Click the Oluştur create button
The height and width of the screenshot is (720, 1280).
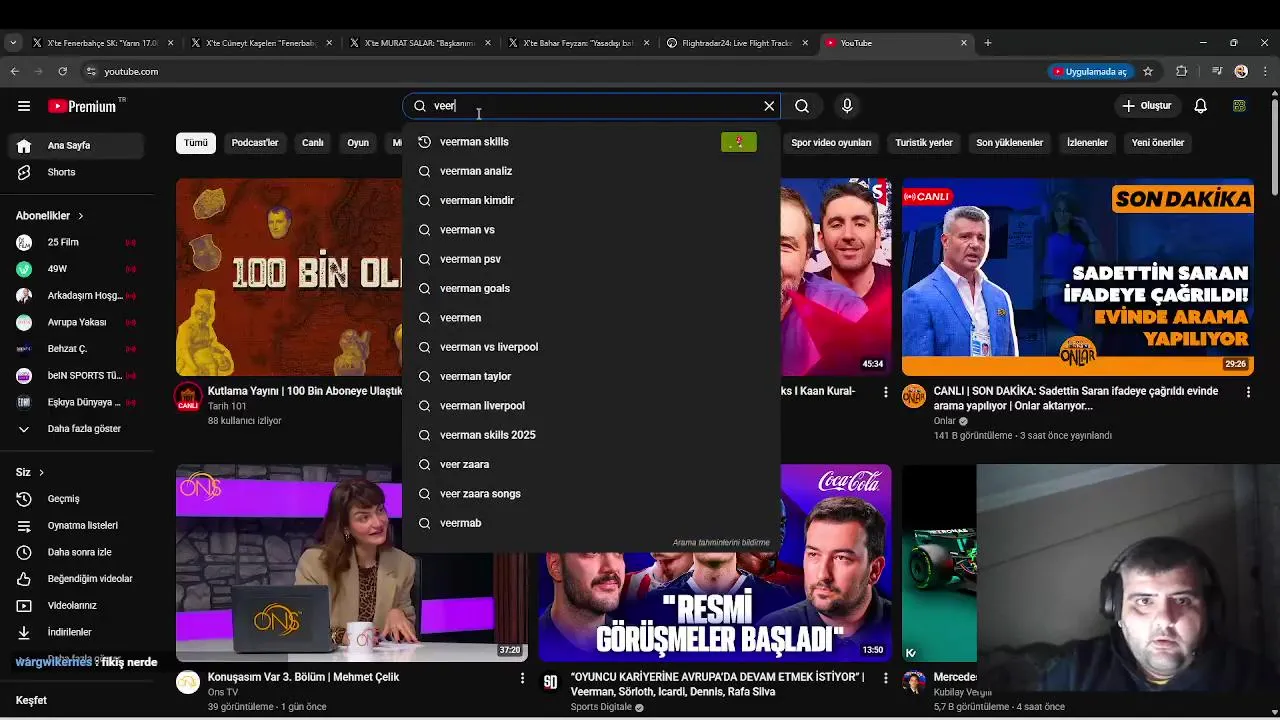1146,106
